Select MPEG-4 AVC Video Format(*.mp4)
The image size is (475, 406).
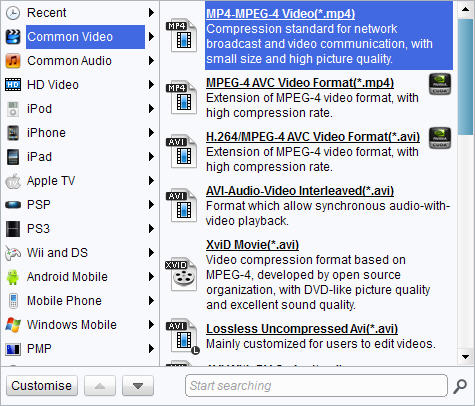tap(300, 83)
